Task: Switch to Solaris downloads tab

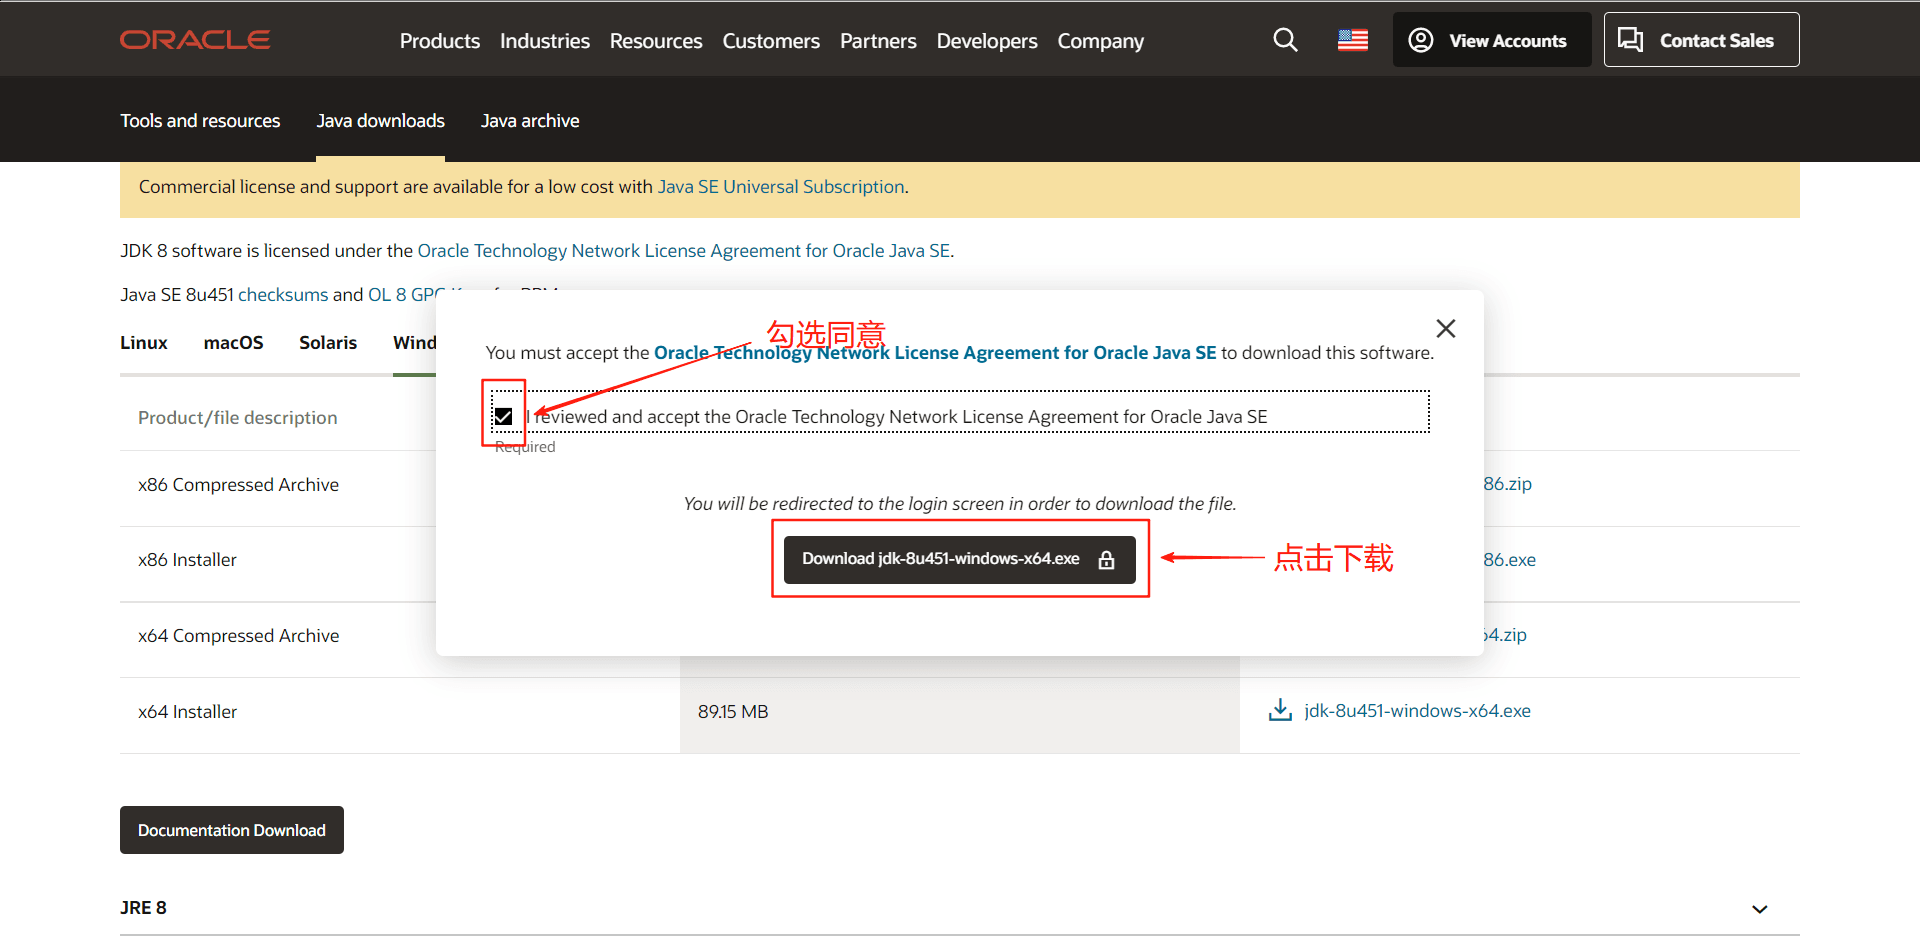Action: (328, 343)
